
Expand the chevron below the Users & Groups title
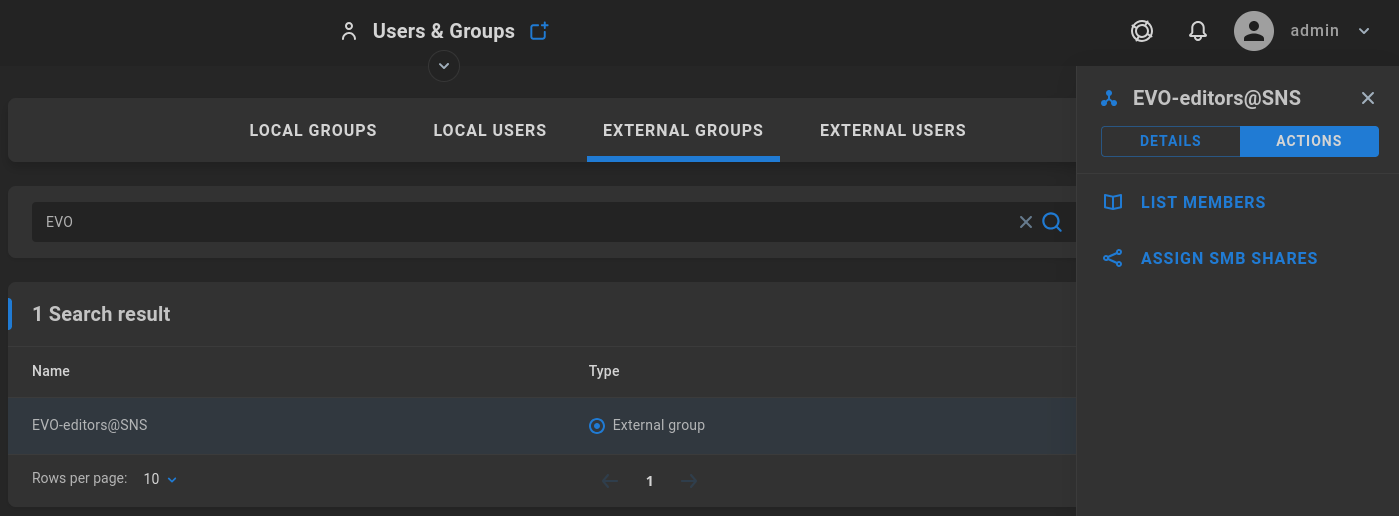click(444, 66)
